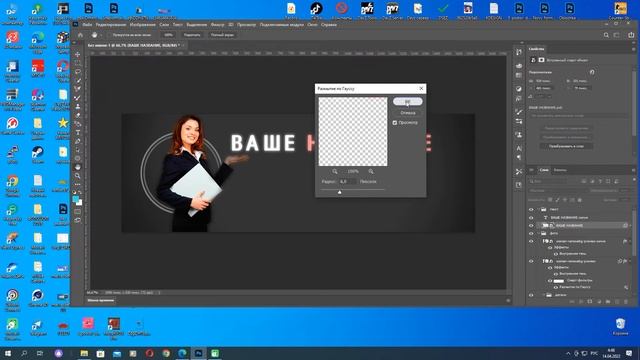640x360 pixels.
Task: Open the white background color swatch
Action: point(80,202)
